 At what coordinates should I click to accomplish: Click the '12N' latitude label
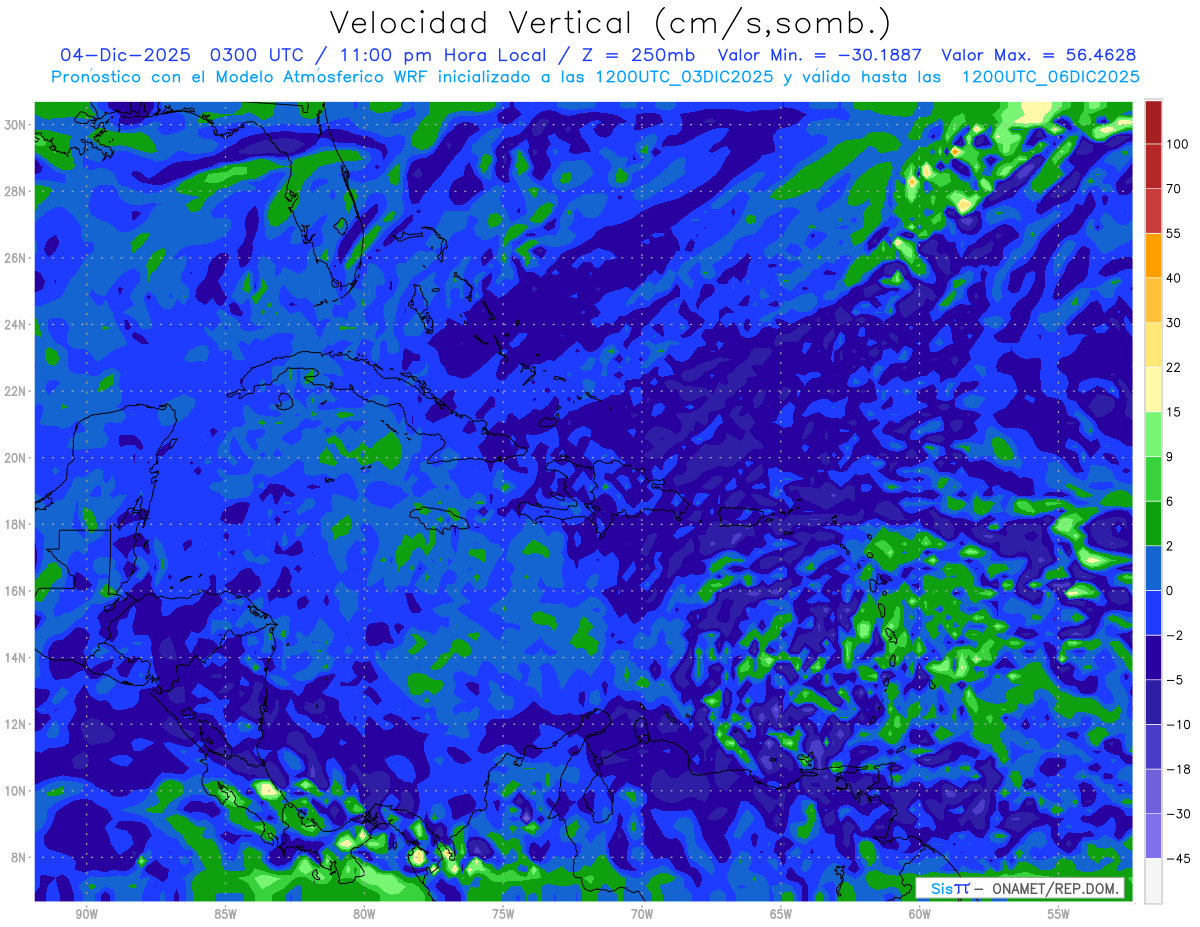(x=15, y=724)
